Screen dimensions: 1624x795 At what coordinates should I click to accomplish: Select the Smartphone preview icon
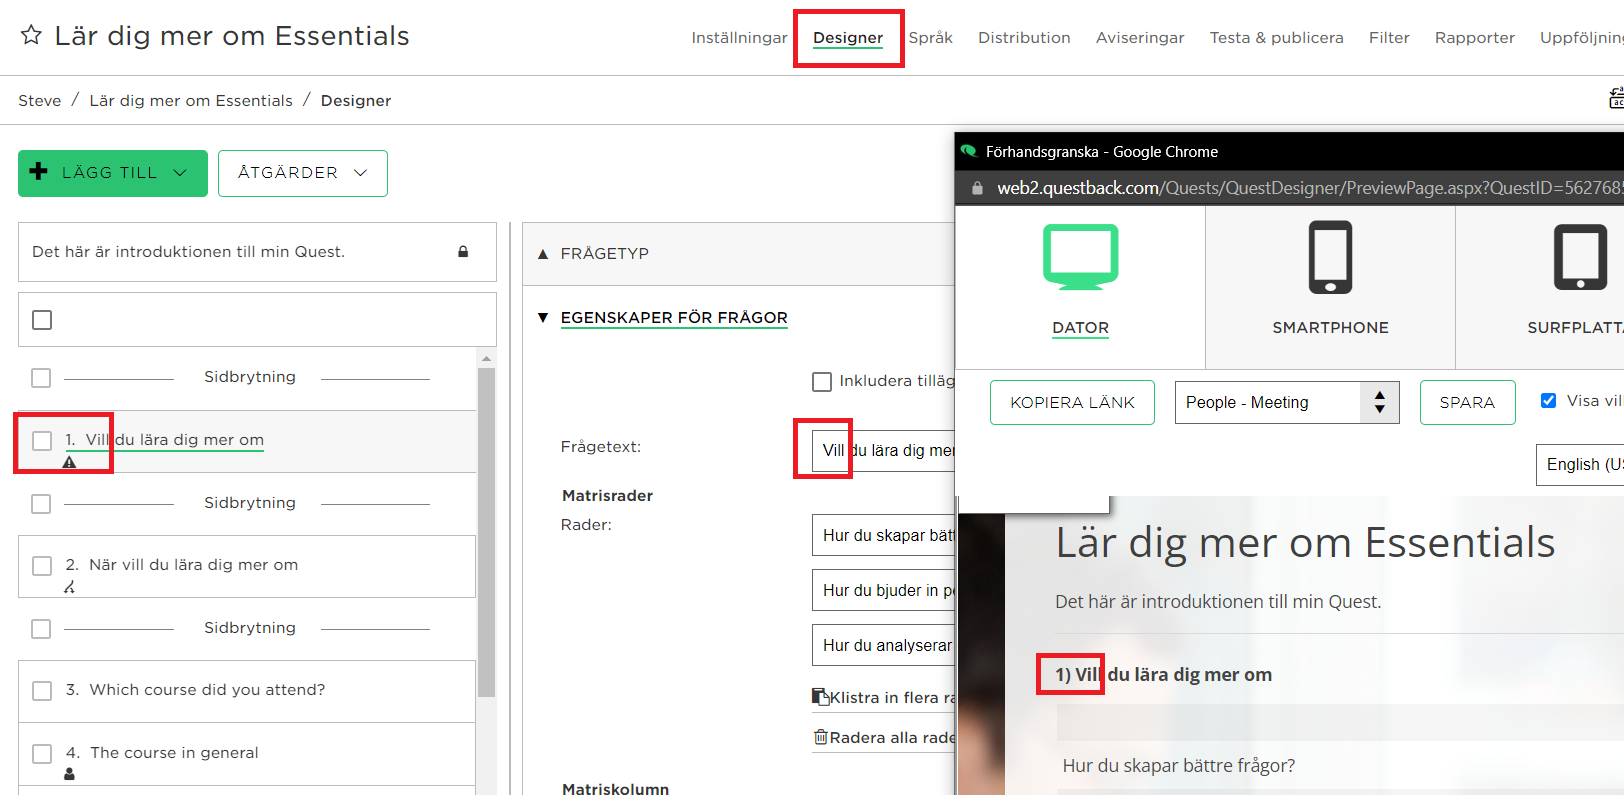[1330, 257]
